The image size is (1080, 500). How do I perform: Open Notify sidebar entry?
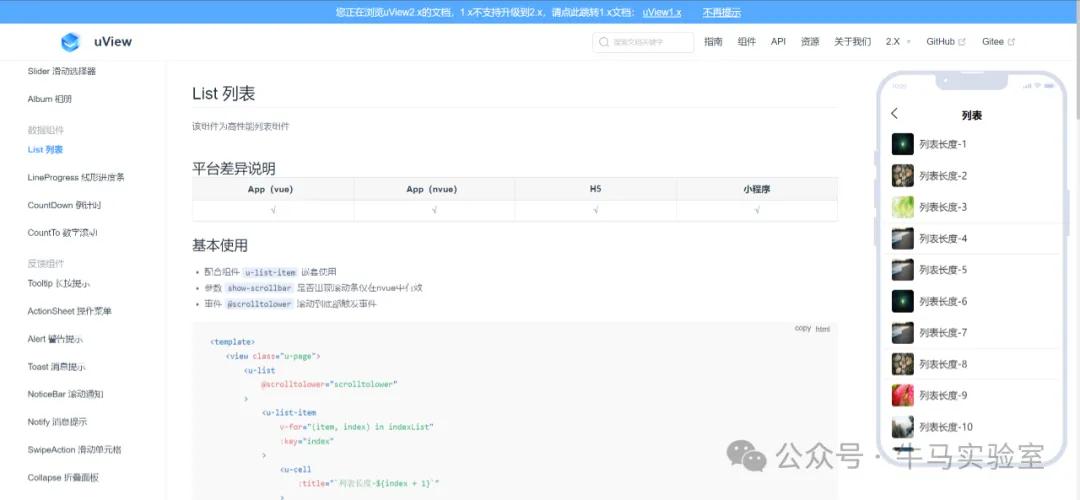click(x=57, y=422)
